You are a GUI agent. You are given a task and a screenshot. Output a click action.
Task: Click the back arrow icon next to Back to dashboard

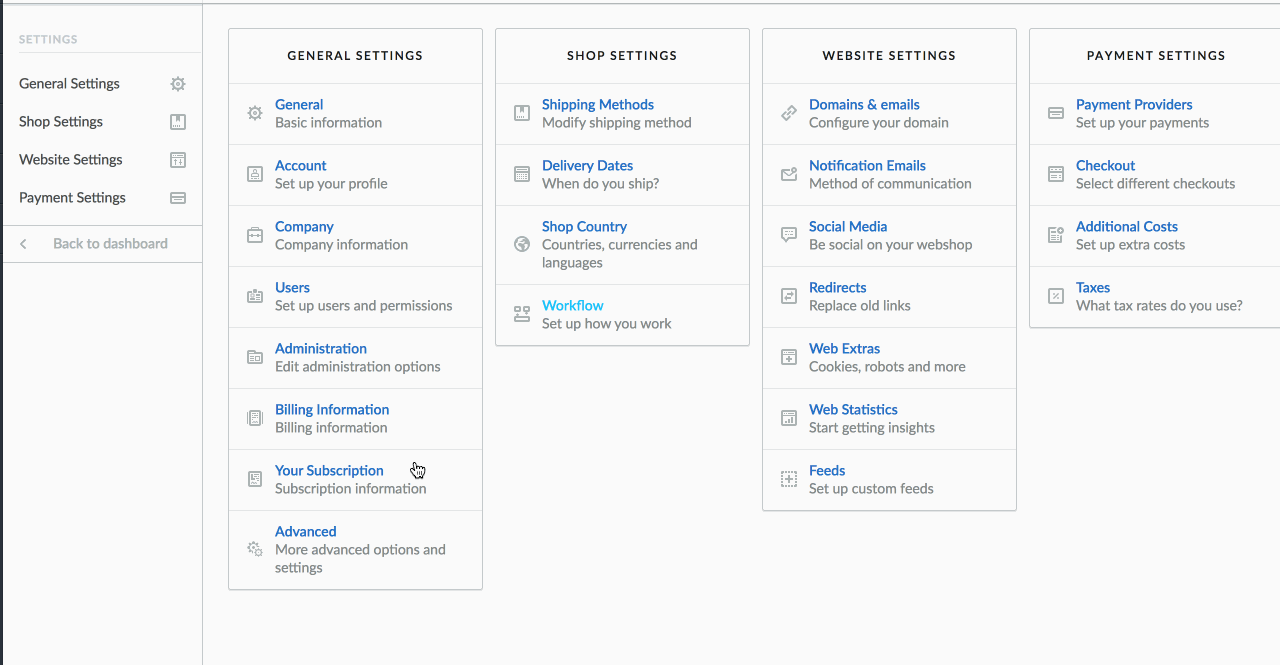coord(24,244)
